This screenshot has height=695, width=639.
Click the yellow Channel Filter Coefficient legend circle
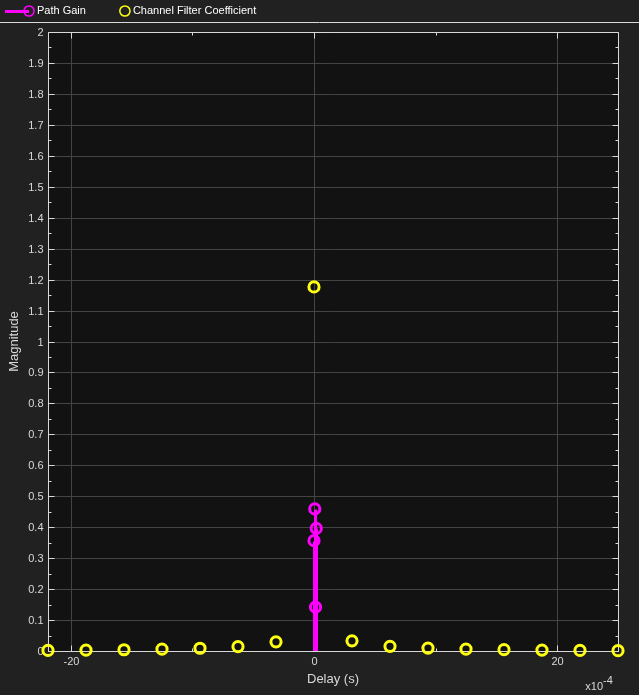pyautogui.click(x=125, y=11)
